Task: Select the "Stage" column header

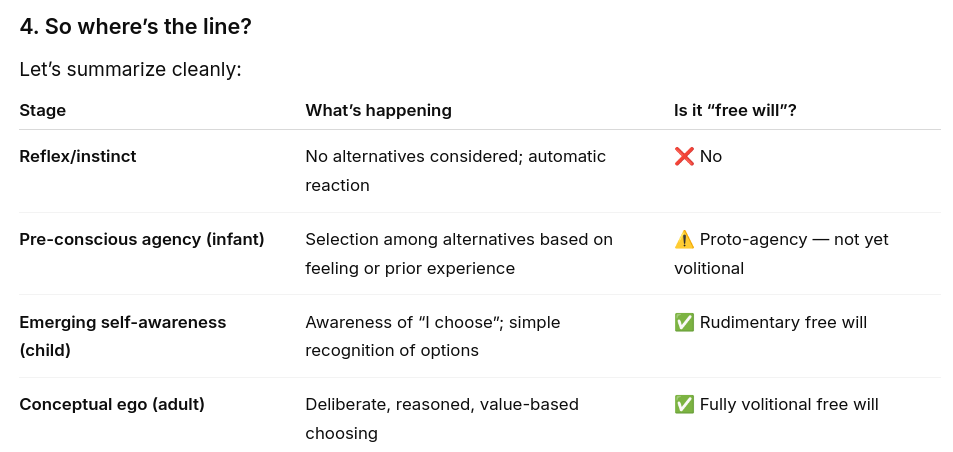Action: [43, 111]
